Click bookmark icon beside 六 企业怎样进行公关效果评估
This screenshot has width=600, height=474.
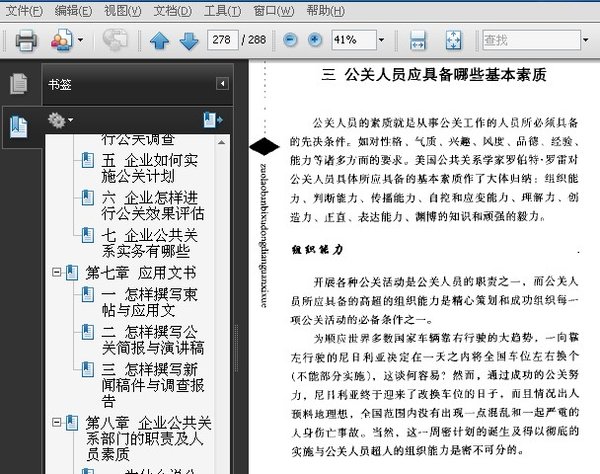pyautogui.click(x=88, y=197)
